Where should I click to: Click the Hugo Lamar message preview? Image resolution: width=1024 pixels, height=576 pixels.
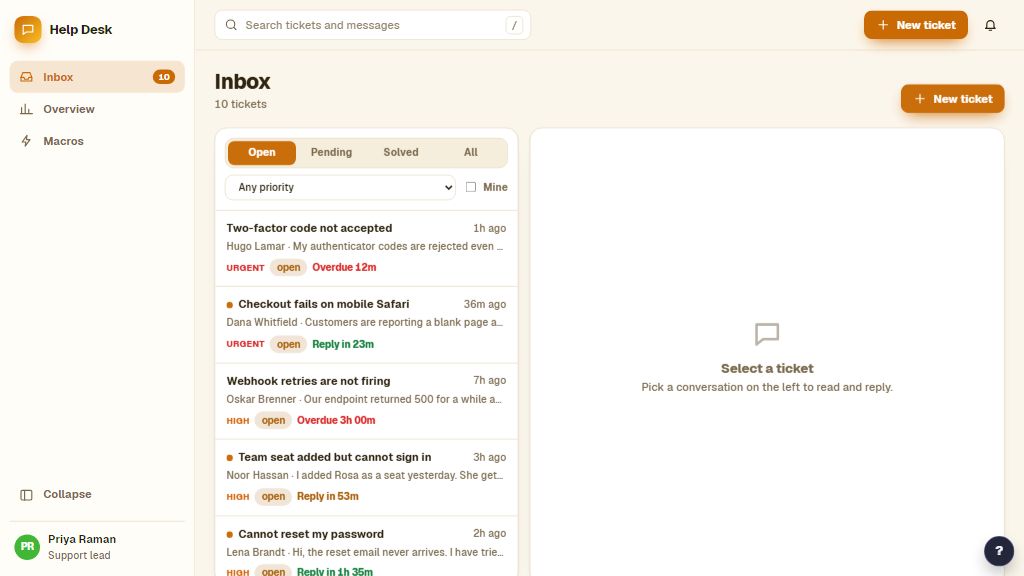click(365, 246)
